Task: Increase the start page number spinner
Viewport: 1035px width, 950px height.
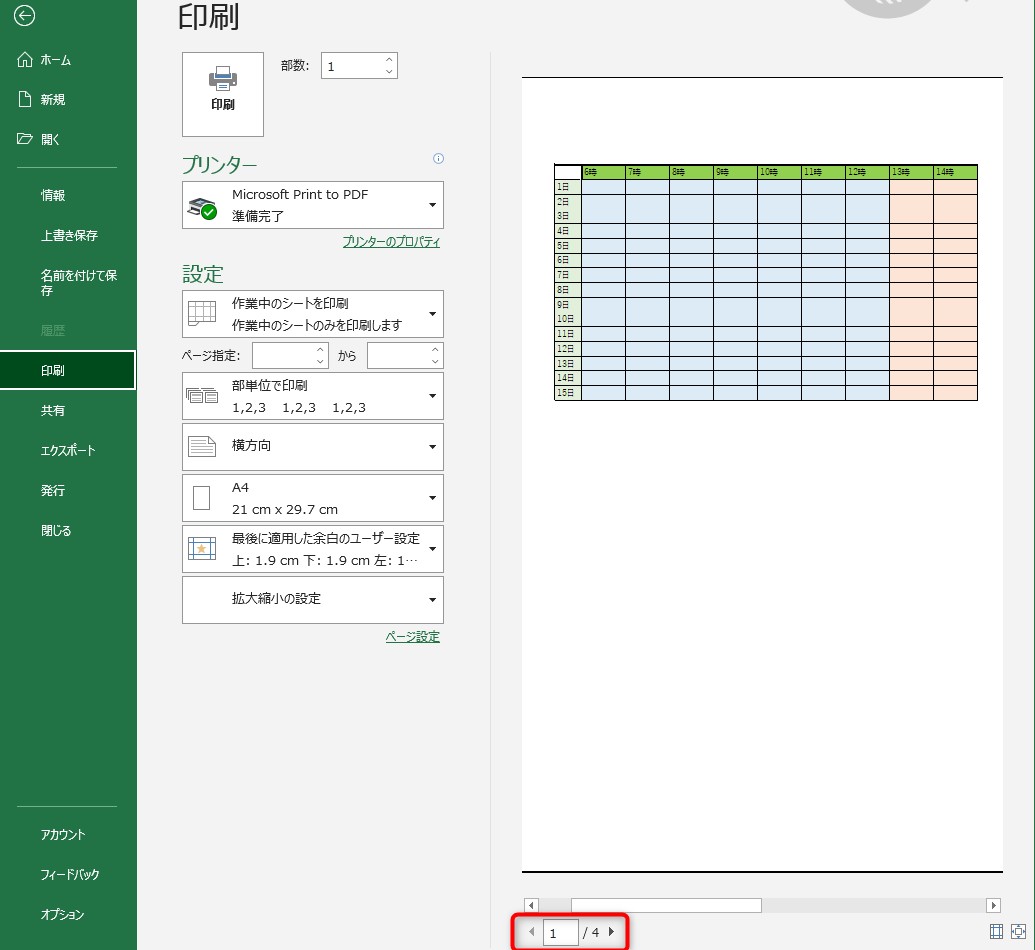Action: (x=320, y=350)
